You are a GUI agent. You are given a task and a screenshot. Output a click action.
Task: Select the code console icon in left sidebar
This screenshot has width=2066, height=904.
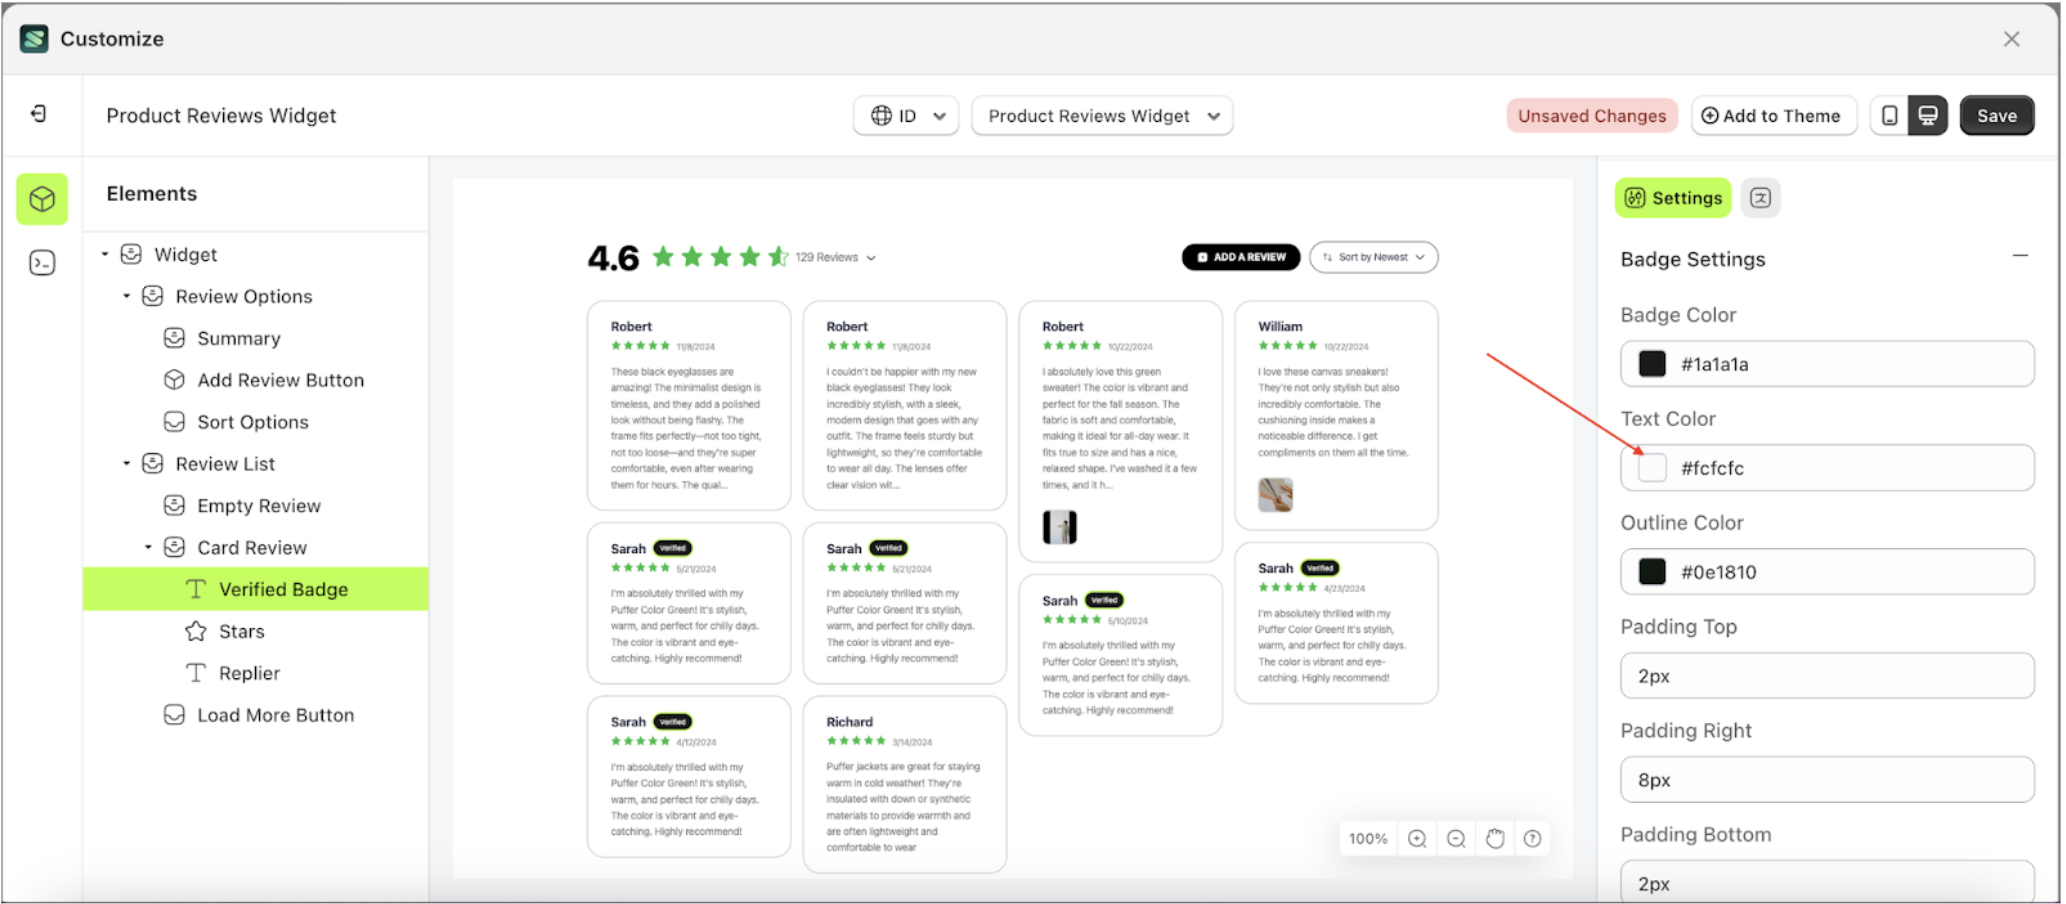click(x=41, y=262)
